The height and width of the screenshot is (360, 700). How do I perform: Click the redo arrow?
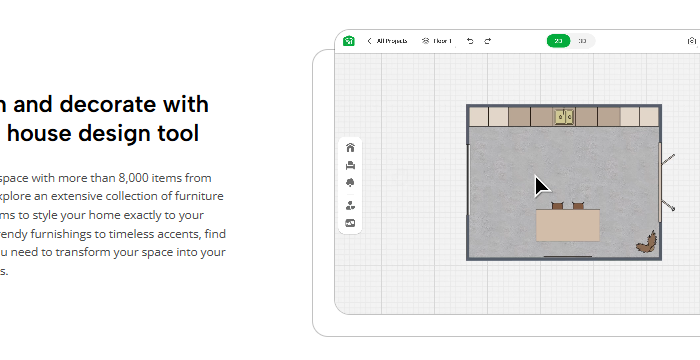pos(488,41)
